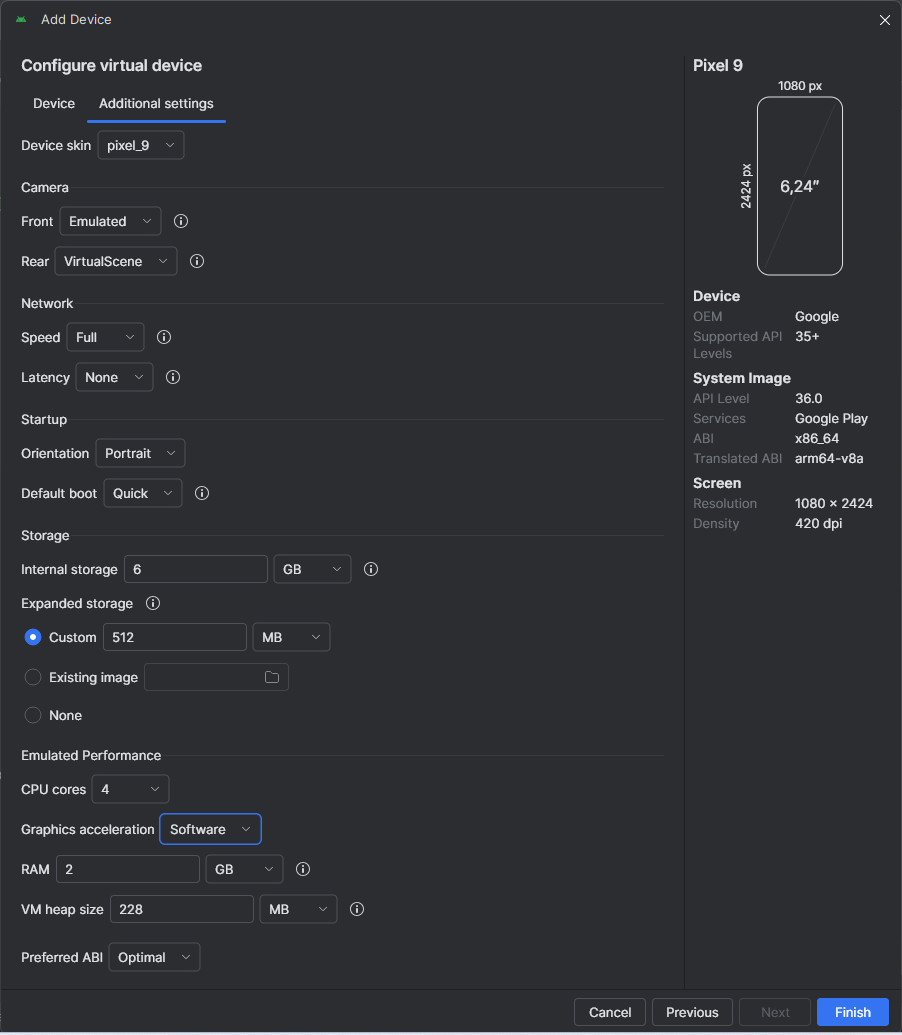Click the RAM info icon
902x1035 pixels.
coord(303,869)
